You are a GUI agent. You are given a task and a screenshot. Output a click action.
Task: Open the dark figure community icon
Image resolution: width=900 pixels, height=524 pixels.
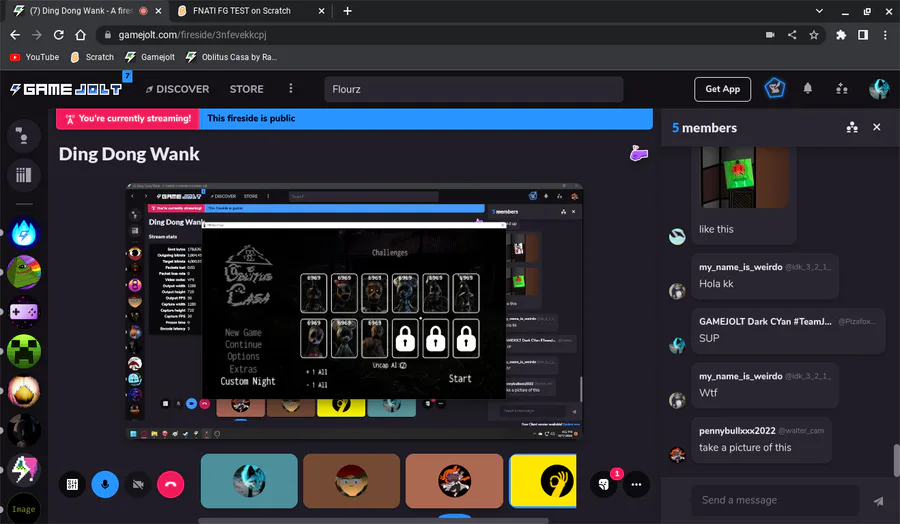[24, 429]
